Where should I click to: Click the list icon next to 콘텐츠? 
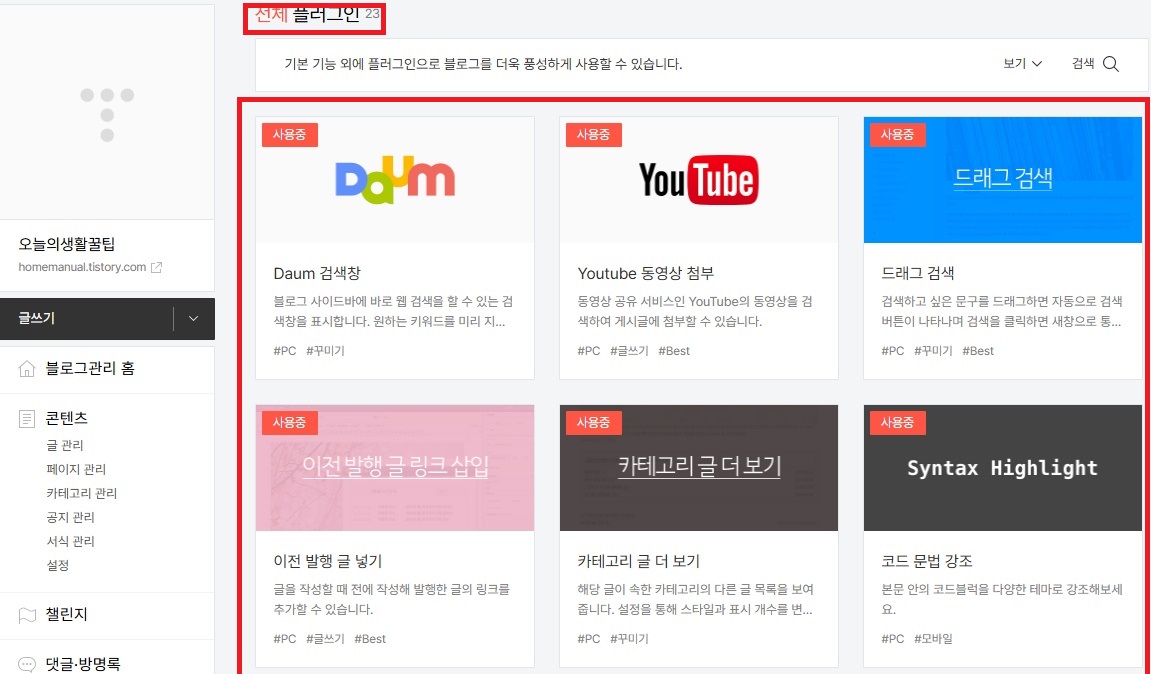pyautogui.click(x=25, y=418)
